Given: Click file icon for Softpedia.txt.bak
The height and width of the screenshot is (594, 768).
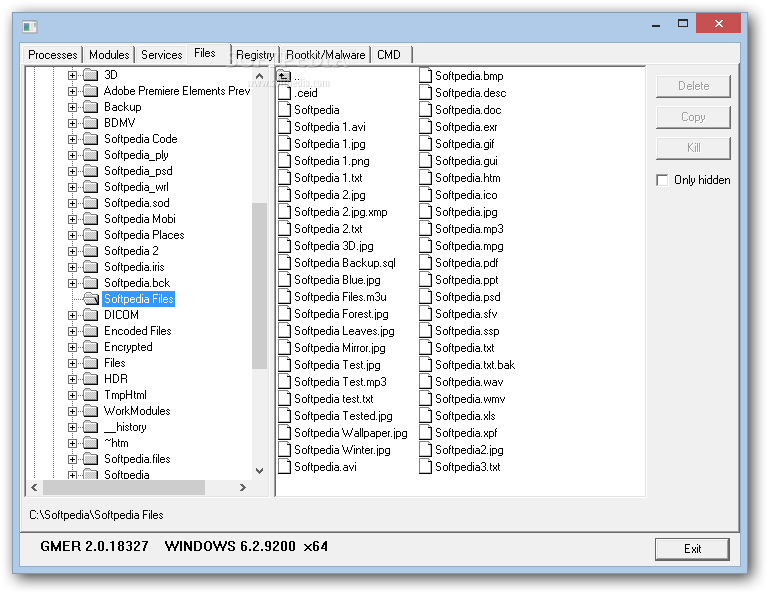Looking at the screenshot, I should (426, 365).
